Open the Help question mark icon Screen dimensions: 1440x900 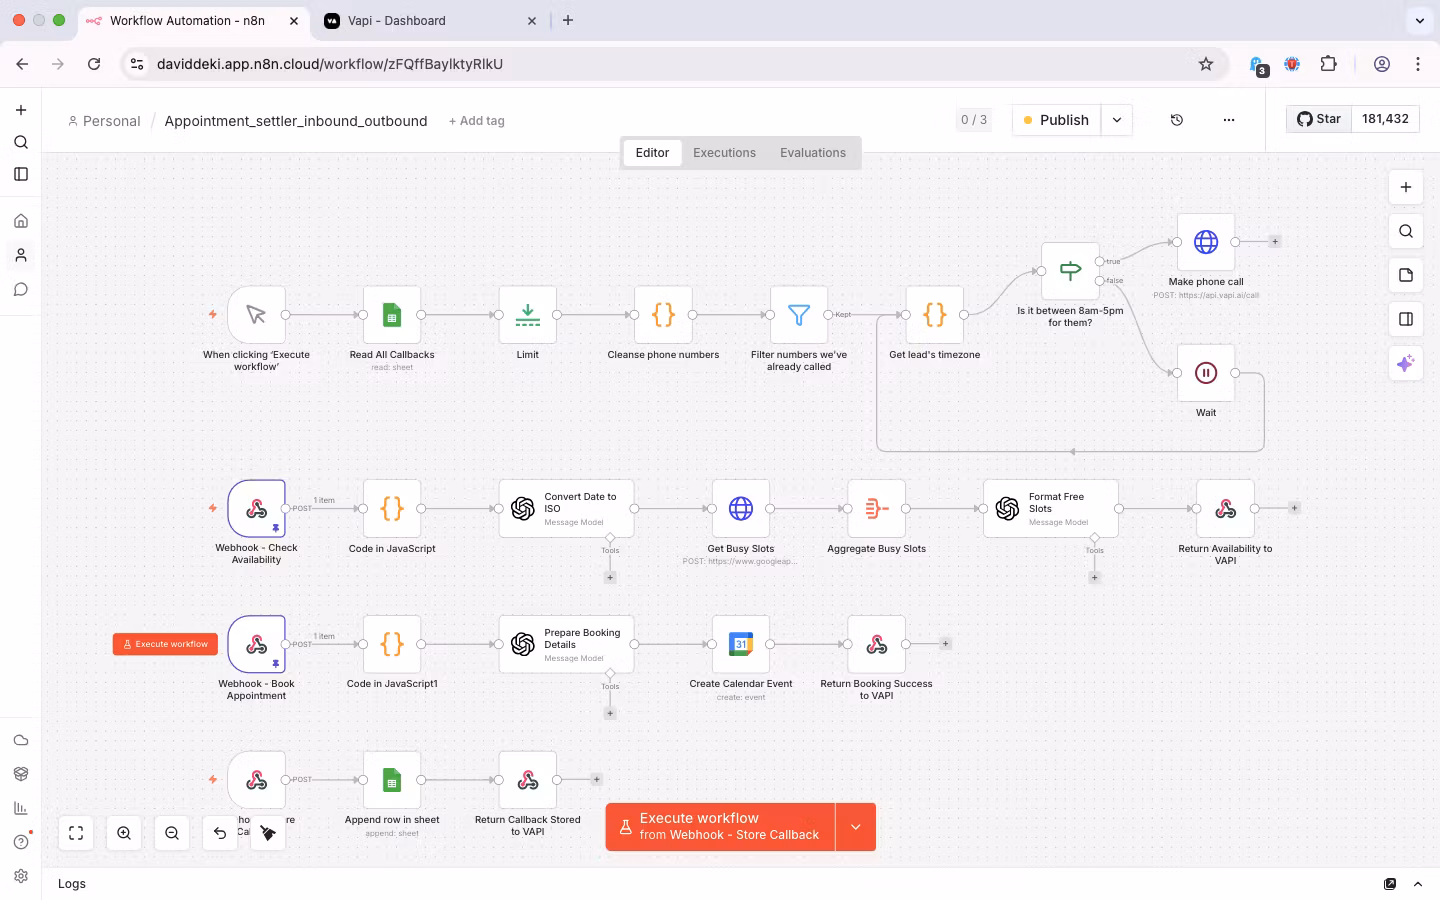[x=21, y=842]
